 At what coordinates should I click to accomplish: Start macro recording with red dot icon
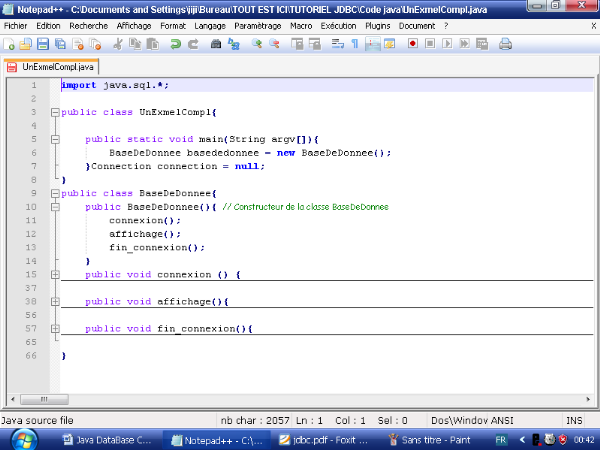coord(413,44)
